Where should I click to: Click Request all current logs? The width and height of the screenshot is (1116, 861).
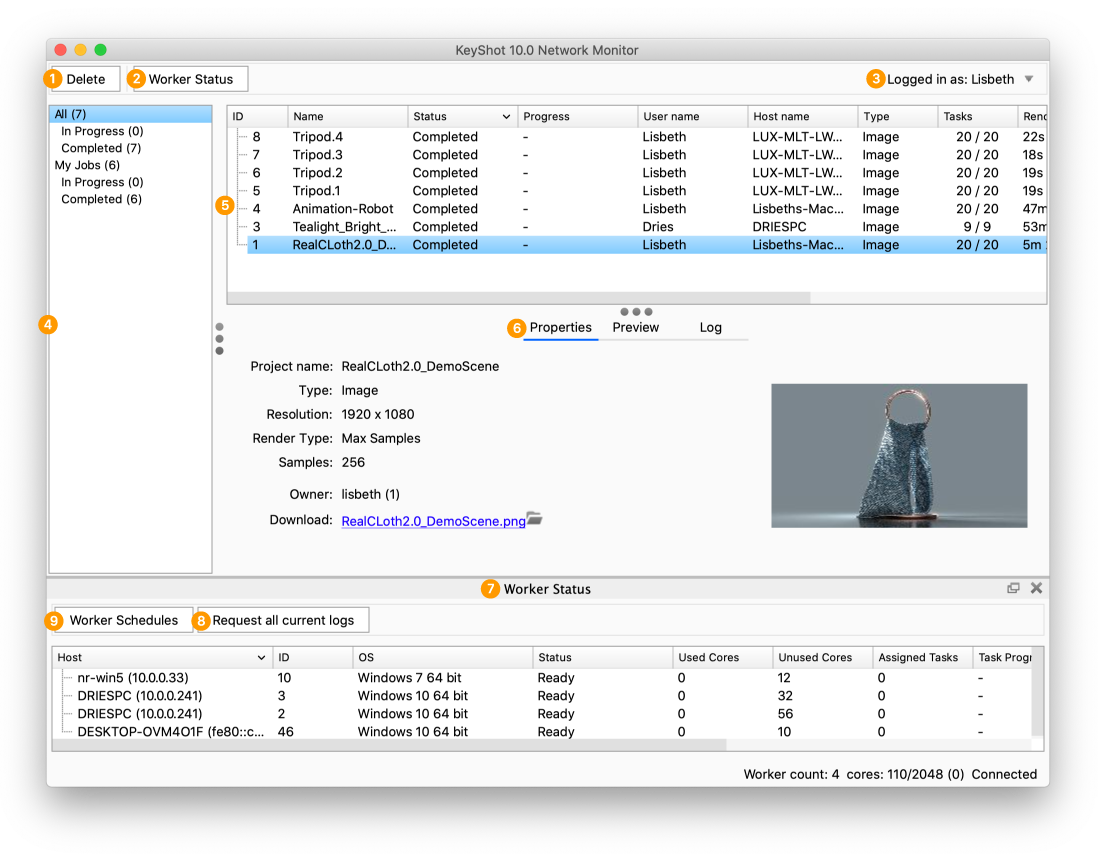pos(281,619)
